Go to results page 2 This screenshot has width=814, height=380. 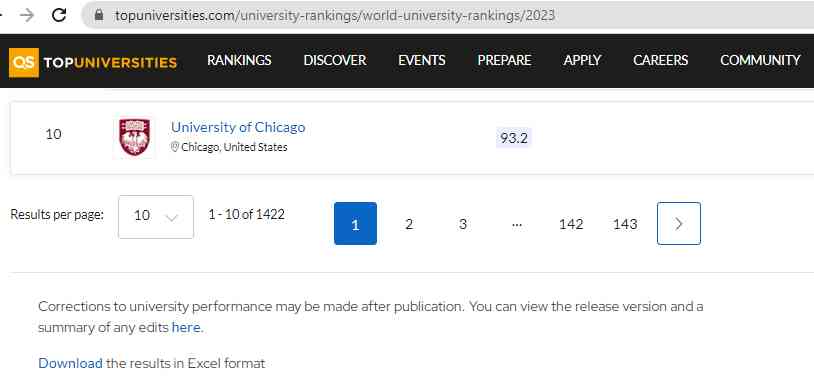[x=409, y=224]
